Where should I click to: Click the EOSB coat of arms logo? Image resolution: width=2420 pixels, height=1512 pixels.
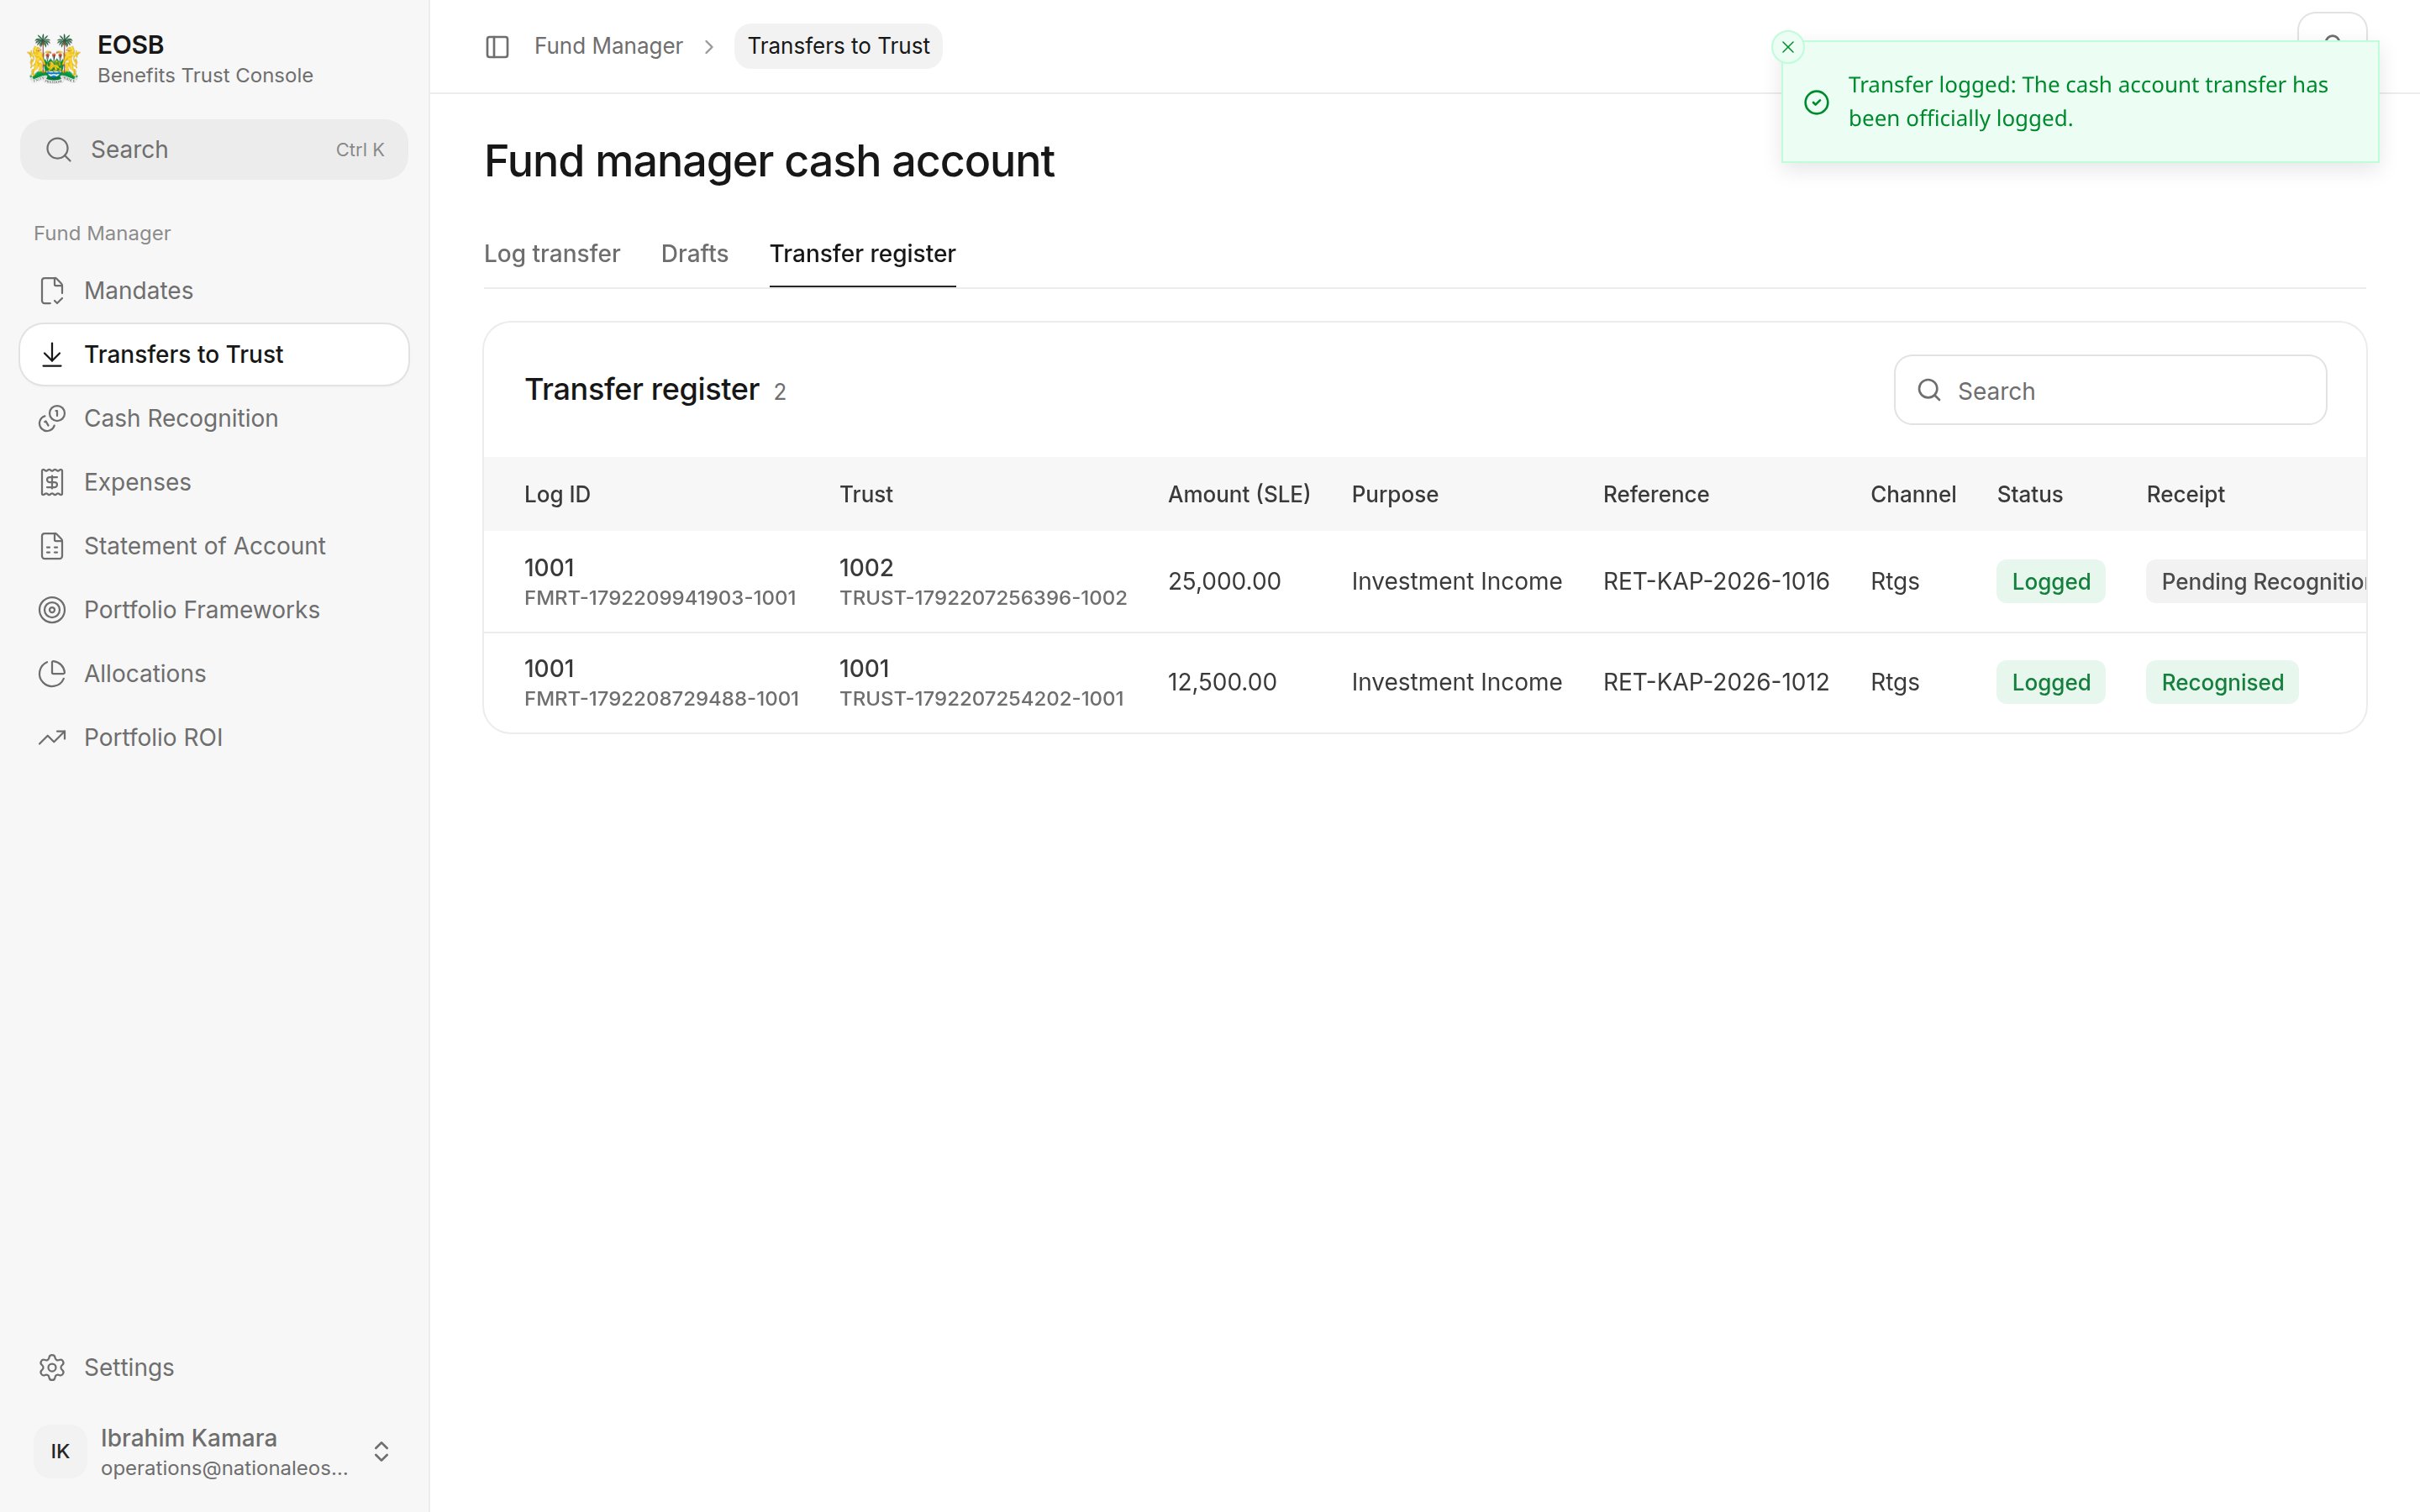tap(53, 59)
